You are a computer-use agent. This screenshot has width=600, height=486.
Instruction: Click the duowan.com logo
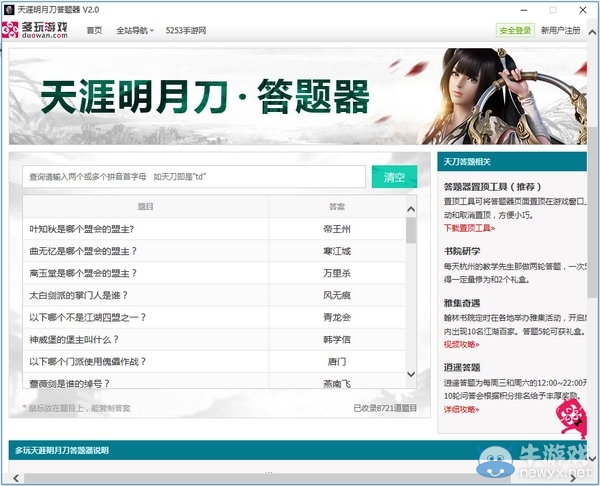point(35,30)
